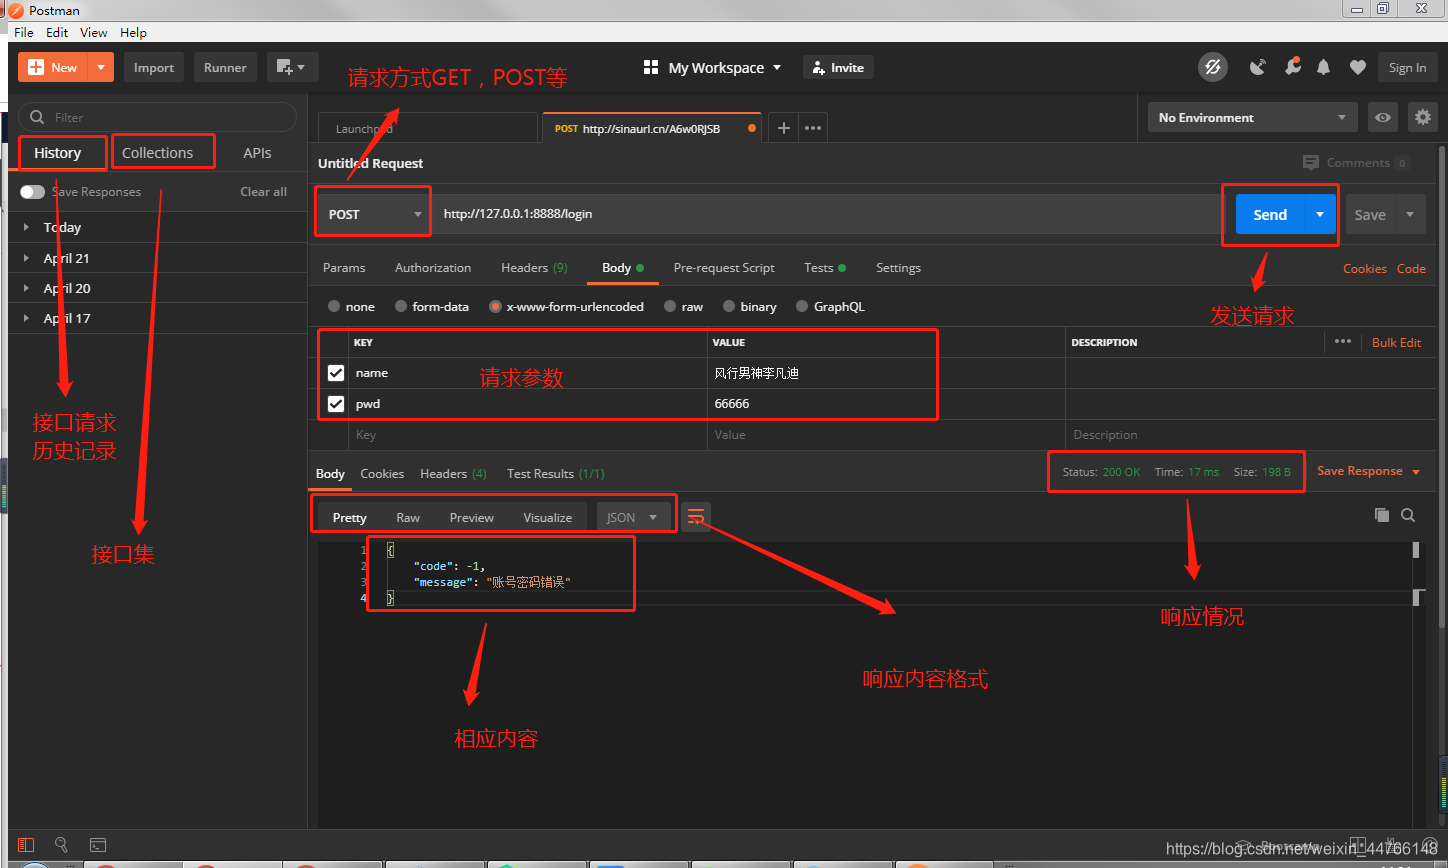The image size is (1448, 868).
Task: Click the Cookies link
Action: tap(1365, 268)
